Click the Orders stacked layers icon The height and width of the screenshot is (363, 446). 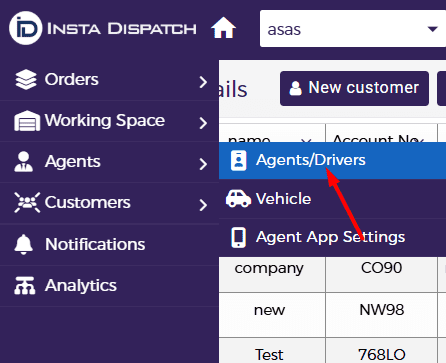tap(26, 80)
